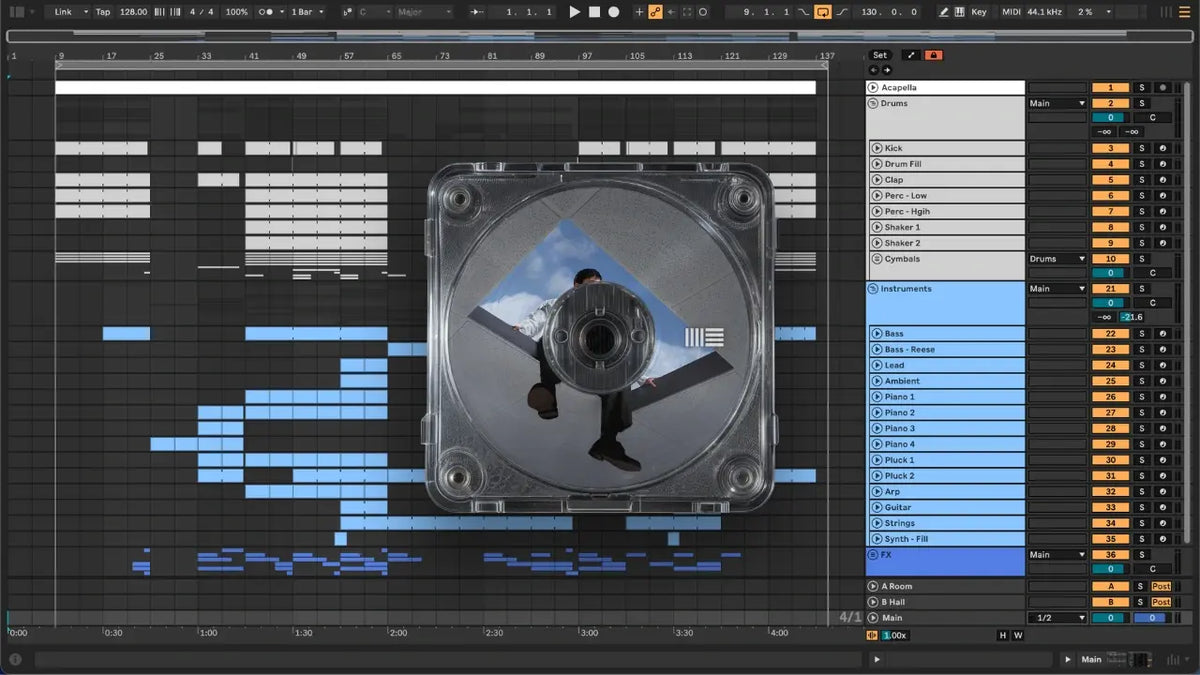This screenshot has width=1200, height=675.
Task: Click the orange Lock Envelopes icon
Action: [x=934, y=55]
